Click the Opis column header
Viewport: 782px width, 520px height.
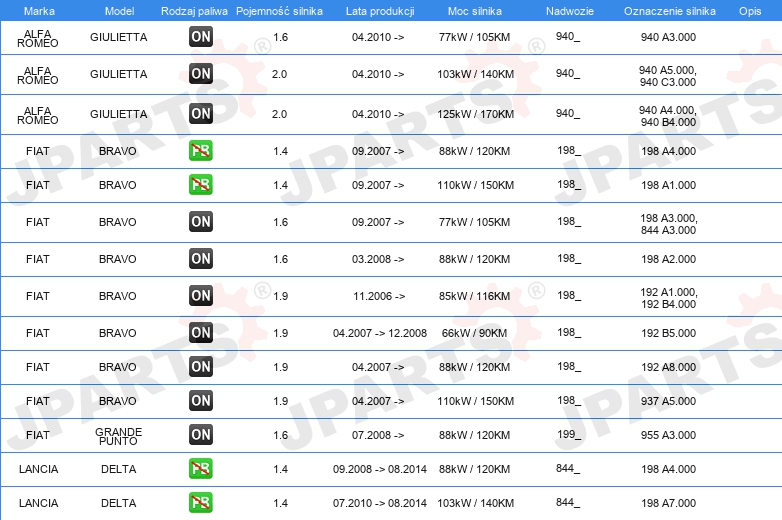(750, 11)
